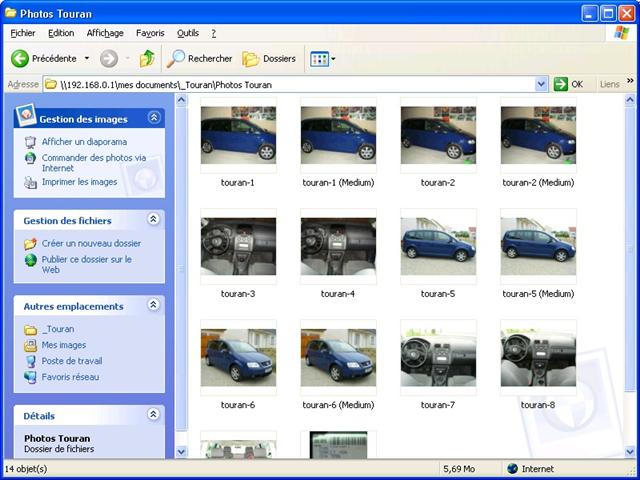Collapse the Gestion des fichiers panel

pyautogui.click(x=153, y=219)
